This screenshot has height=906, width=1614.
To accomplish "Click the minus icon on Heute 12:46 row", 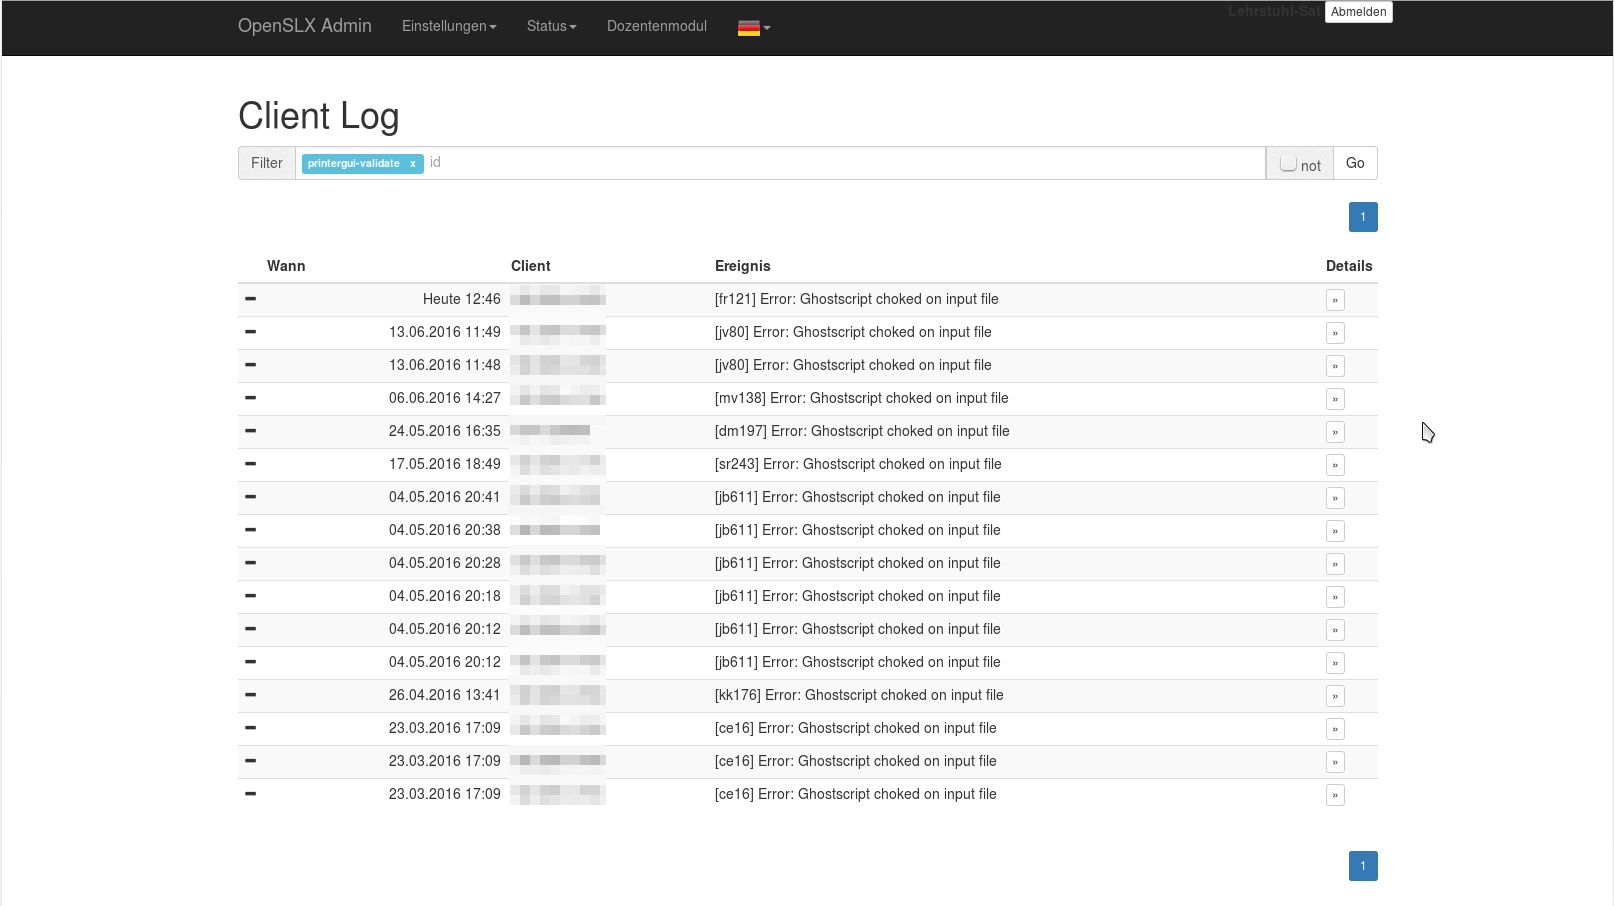I will pyautogui.click(x=251, y=299).
